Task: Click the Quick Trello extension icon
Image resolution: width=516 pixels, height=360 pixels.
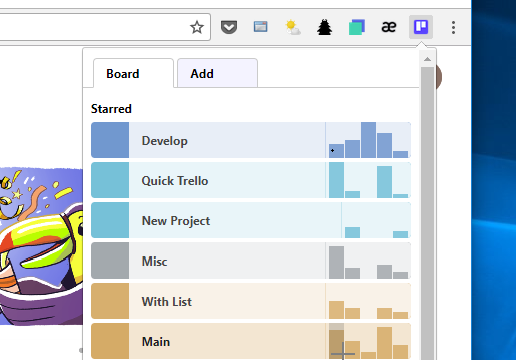Action: click(x=421, y=27)
